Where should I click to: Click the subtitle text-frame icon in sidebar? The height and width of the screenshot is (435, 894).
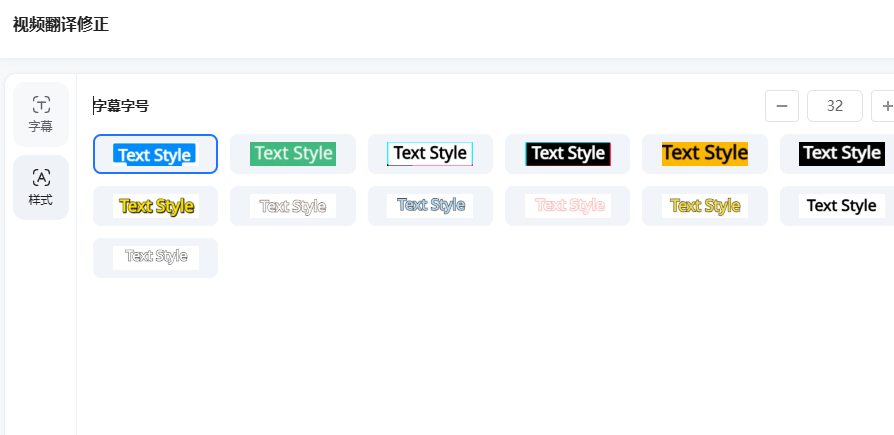[41, 104]
